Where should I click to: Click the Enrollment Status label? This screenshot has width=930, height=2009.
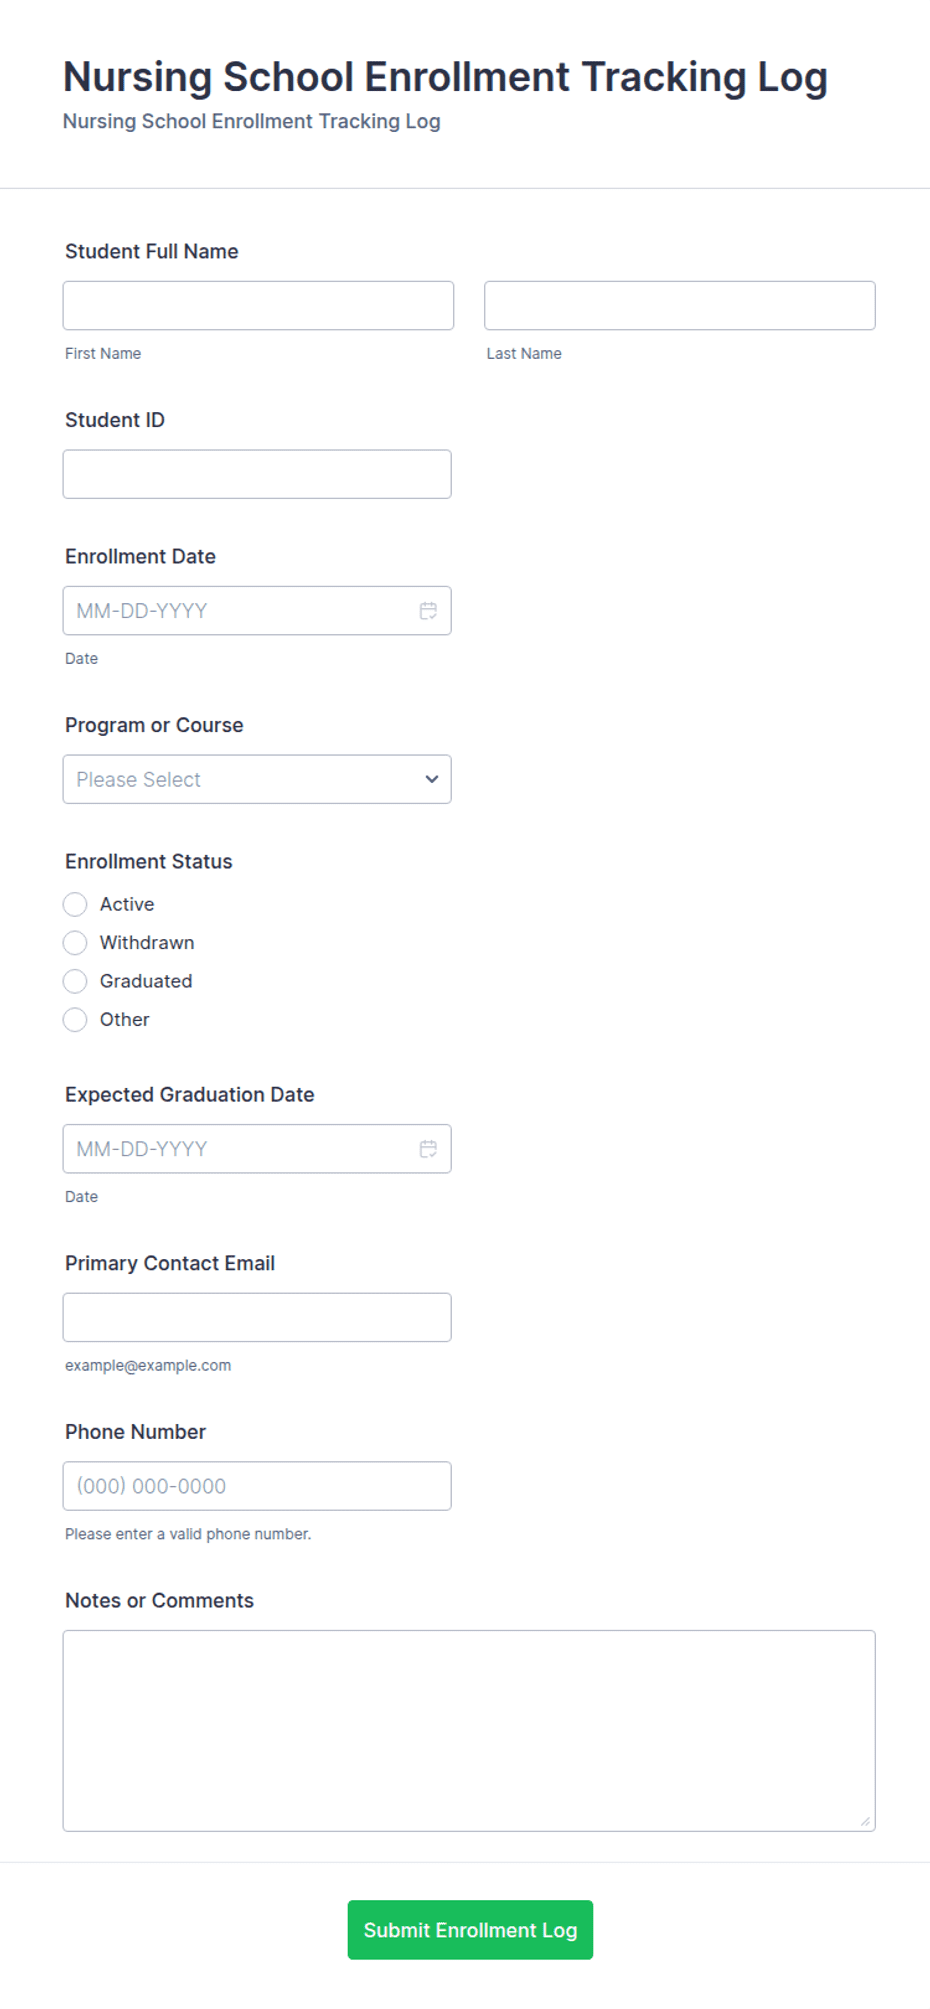(149, 862)
